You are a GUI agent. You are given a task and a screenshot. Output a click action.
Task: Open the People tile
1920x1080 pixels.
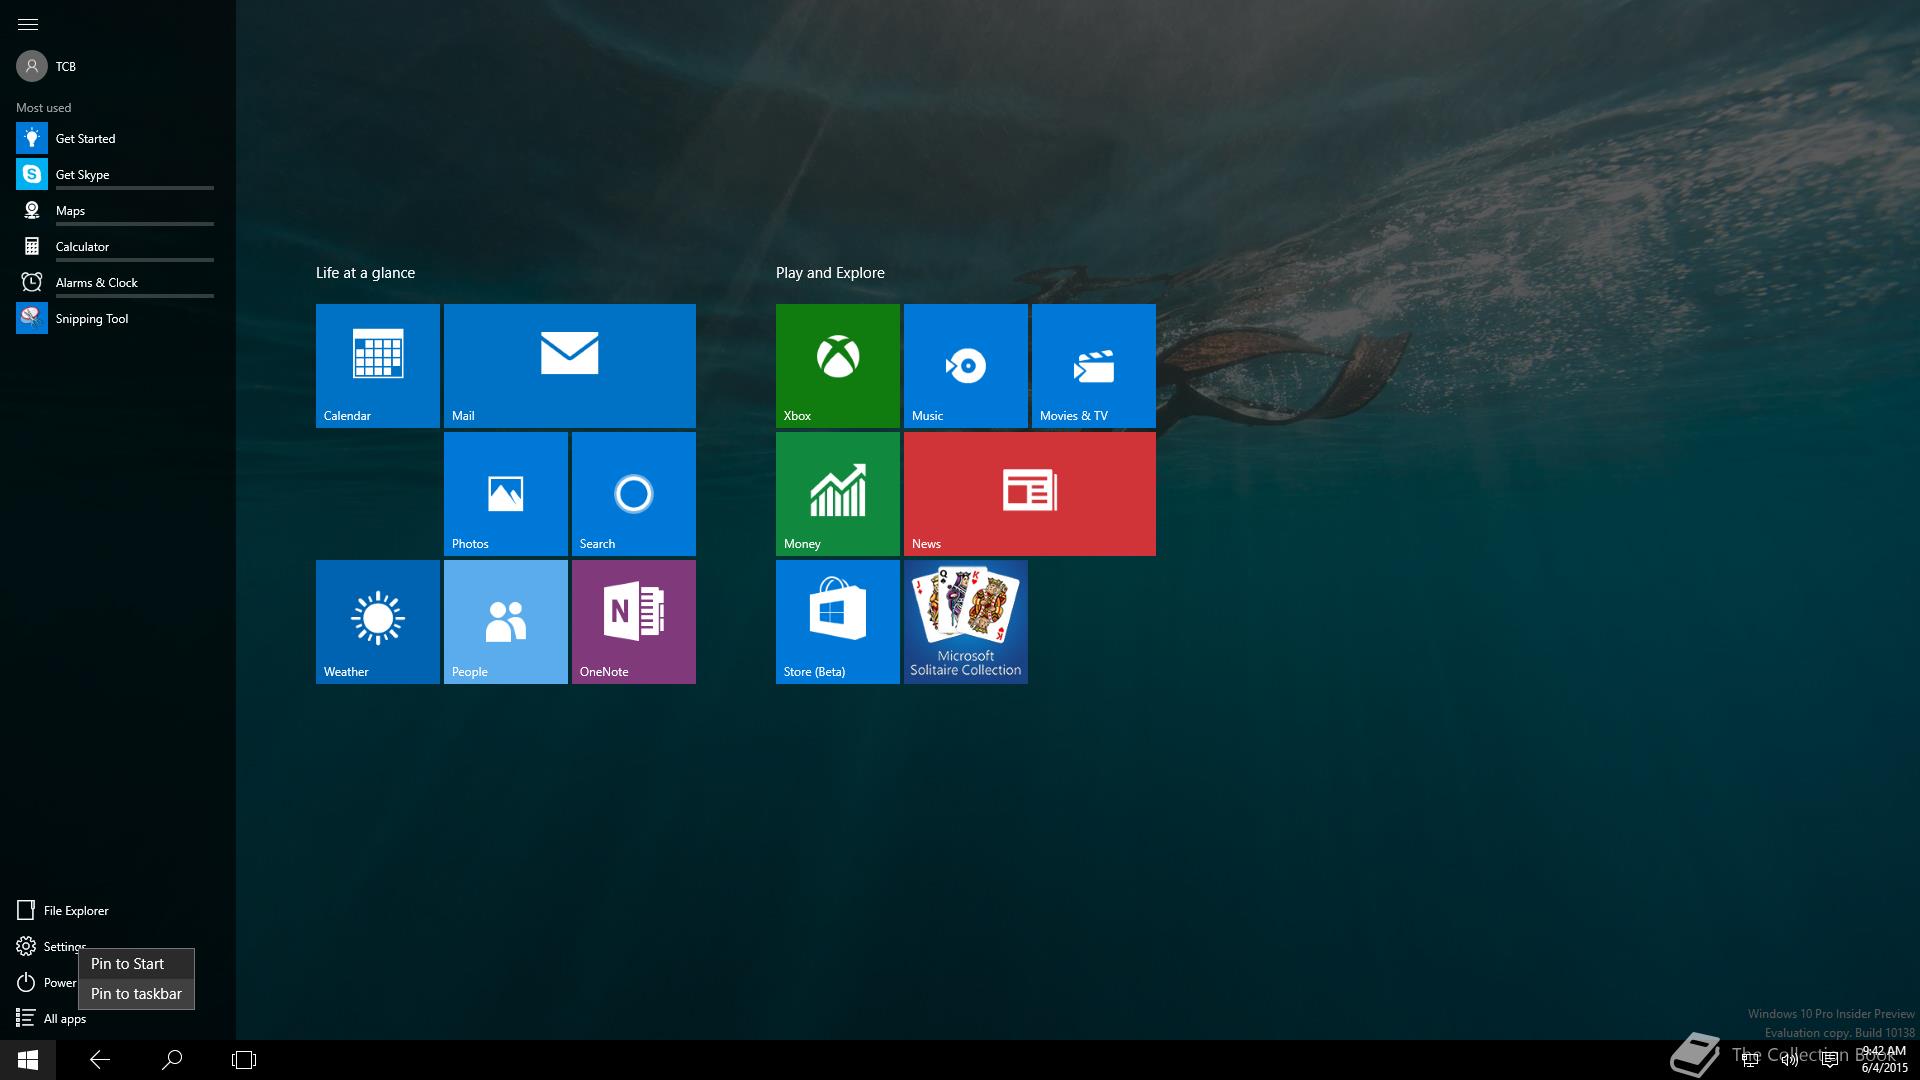coord(505,622)
